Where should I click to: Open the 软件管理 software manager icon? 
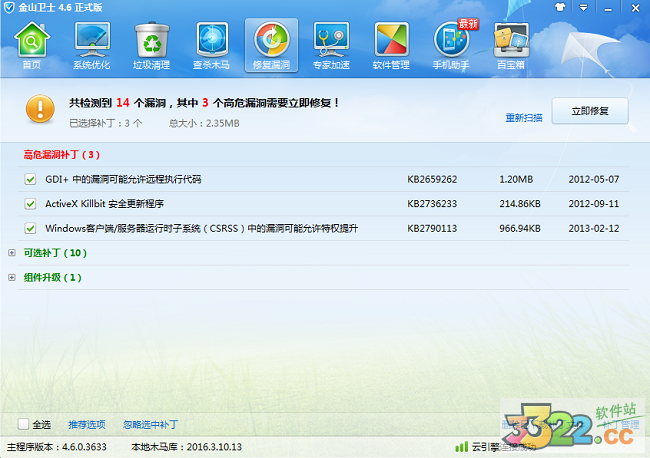click(391, 46)
